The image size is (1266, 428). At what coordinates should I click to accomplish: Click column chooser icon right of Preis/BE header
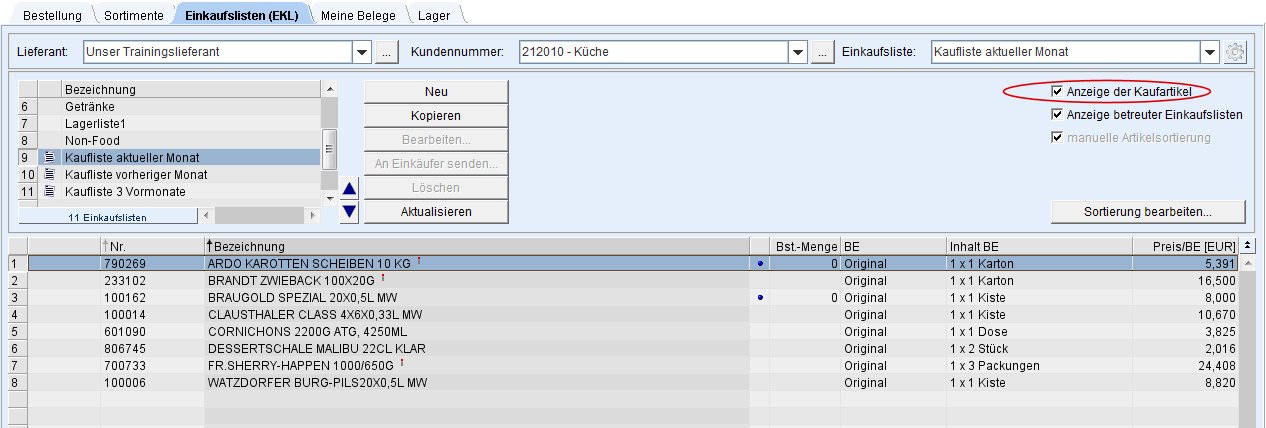[x=1247, y=246]
